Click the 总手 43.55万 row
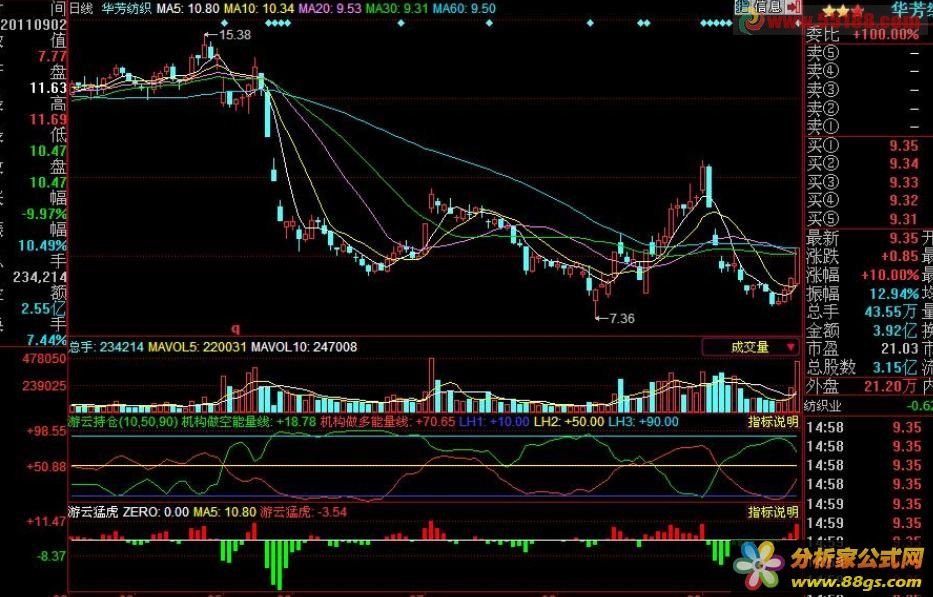 click(x=863, y=312)
